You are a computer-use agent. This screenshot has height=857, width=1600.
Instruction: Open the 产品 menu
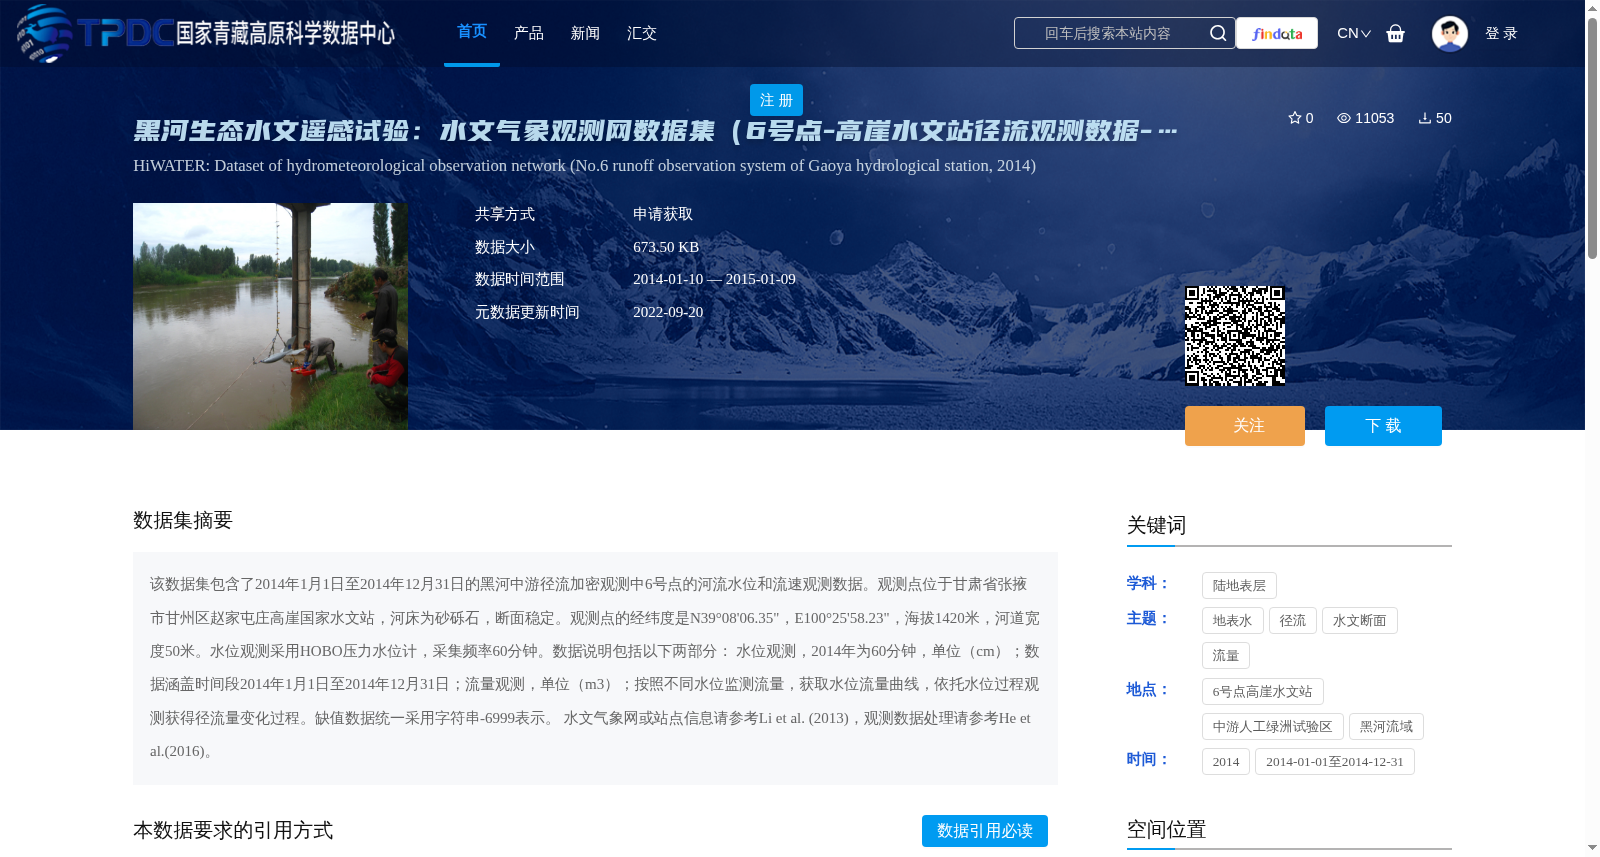(529, 33)
